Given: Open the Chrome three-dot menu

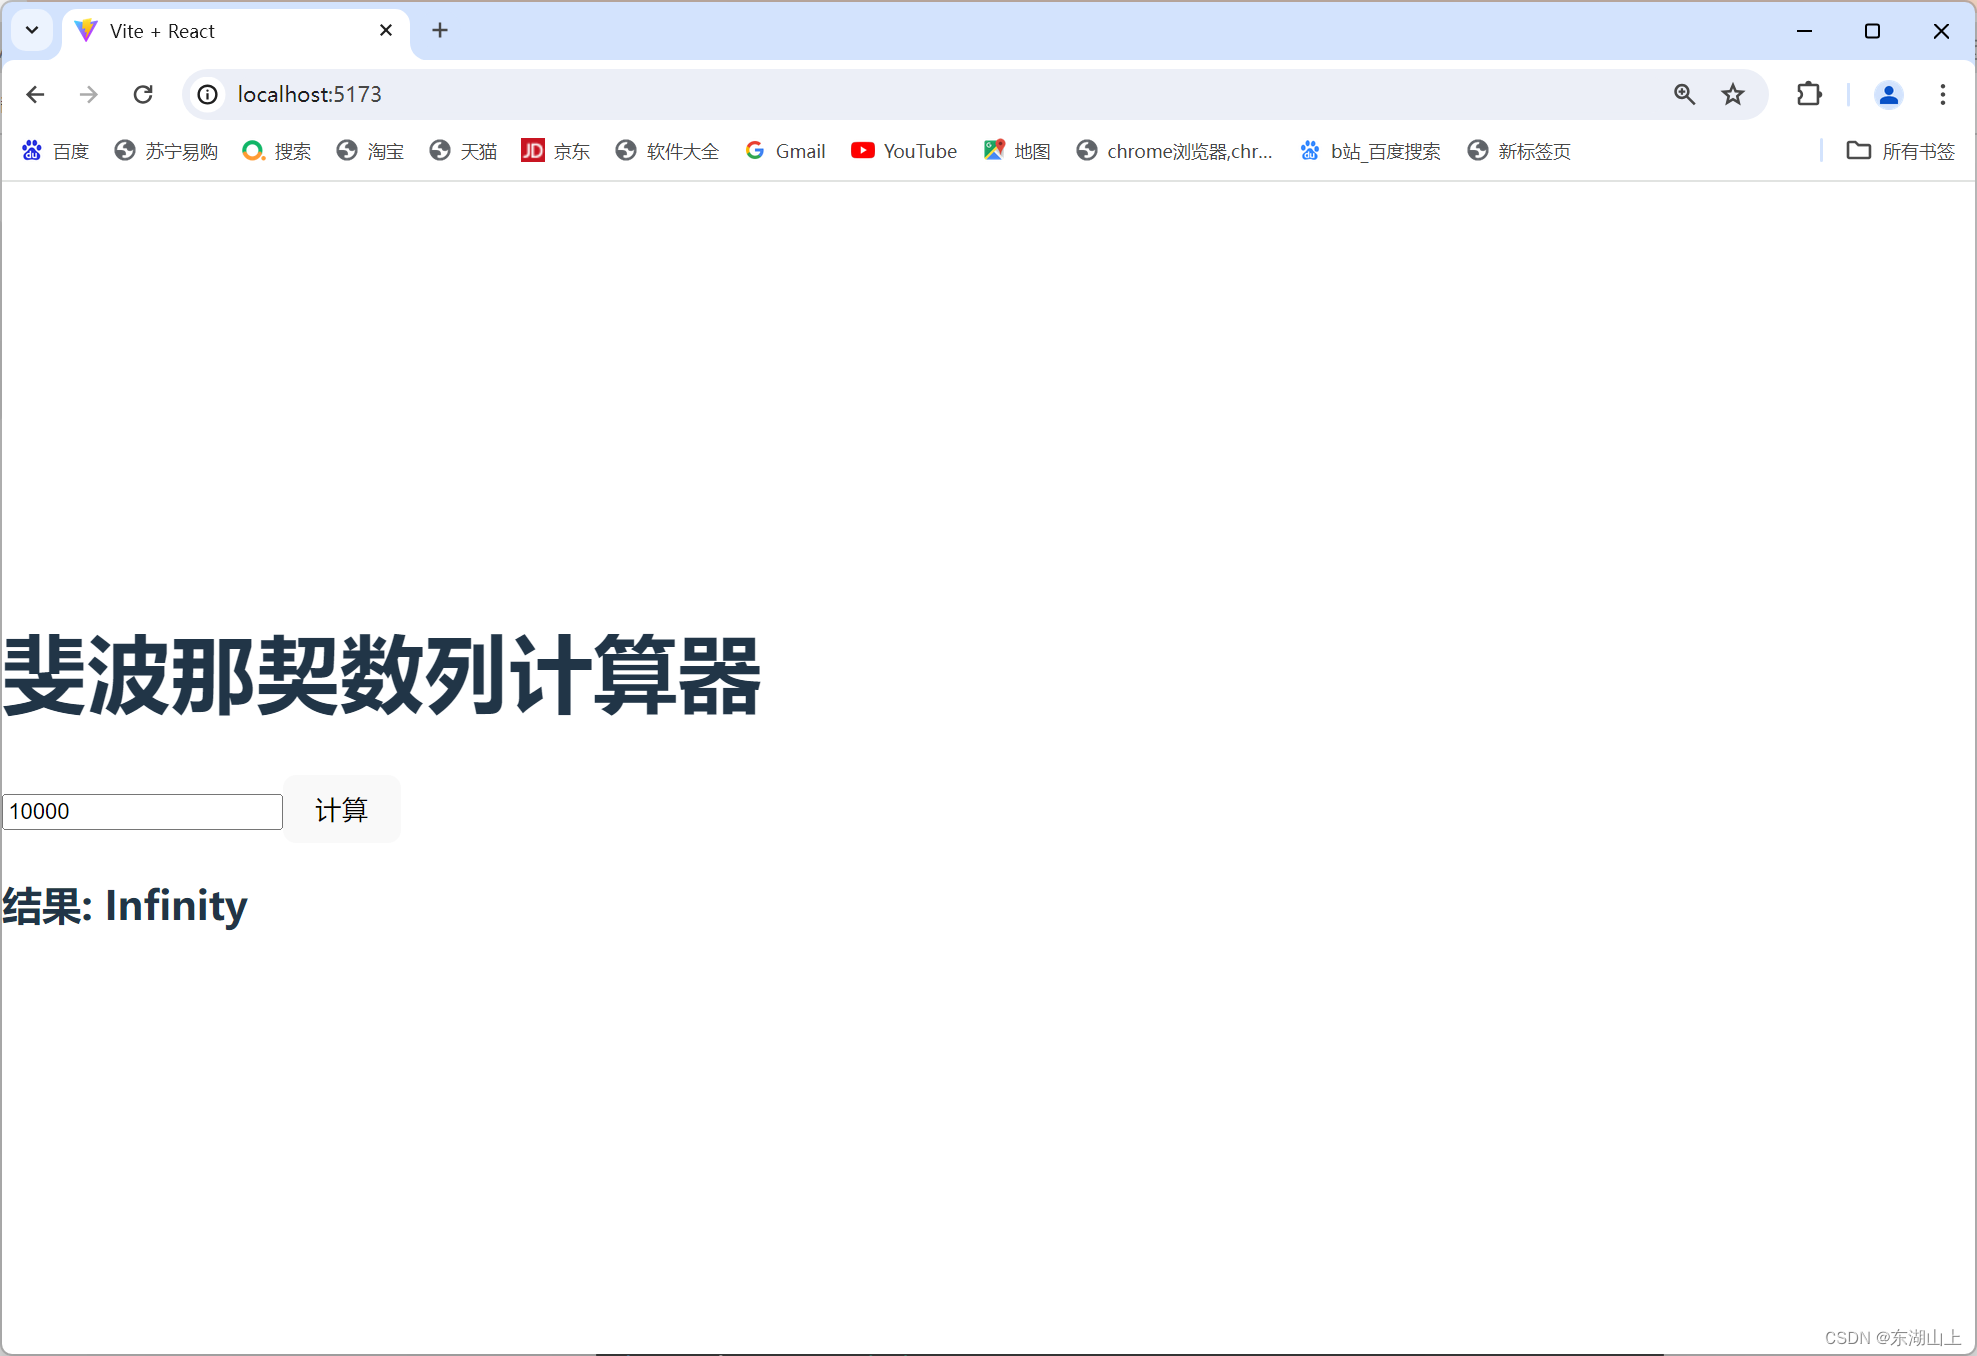Looking at the screenshot, I should (1942, 94).
